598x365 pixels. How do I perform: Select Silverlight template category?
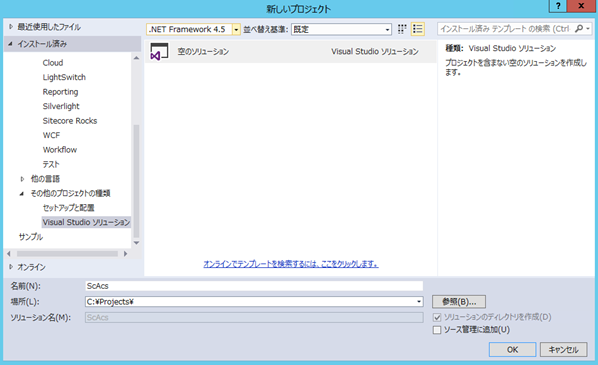[61, 106]
